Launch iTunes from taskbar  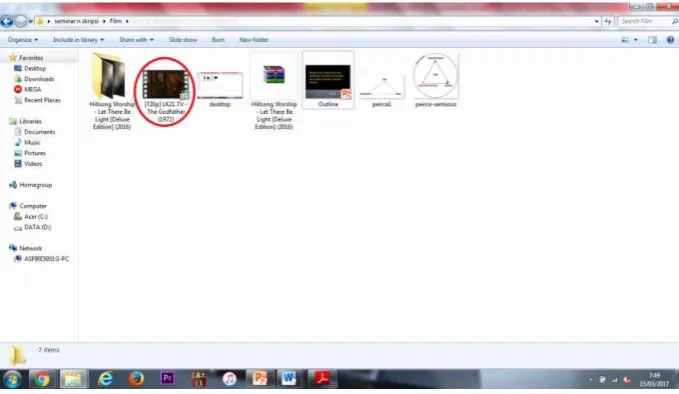[x=229, y=379]
